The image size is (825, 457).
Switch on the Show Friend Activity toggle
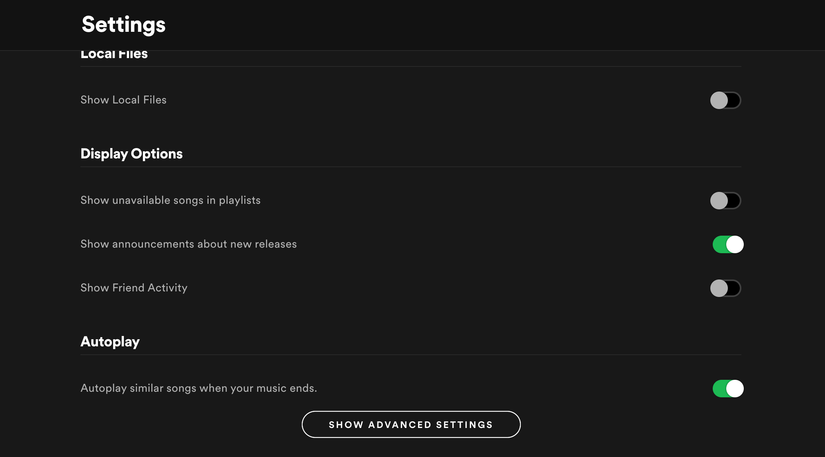[x=725, y=288]
